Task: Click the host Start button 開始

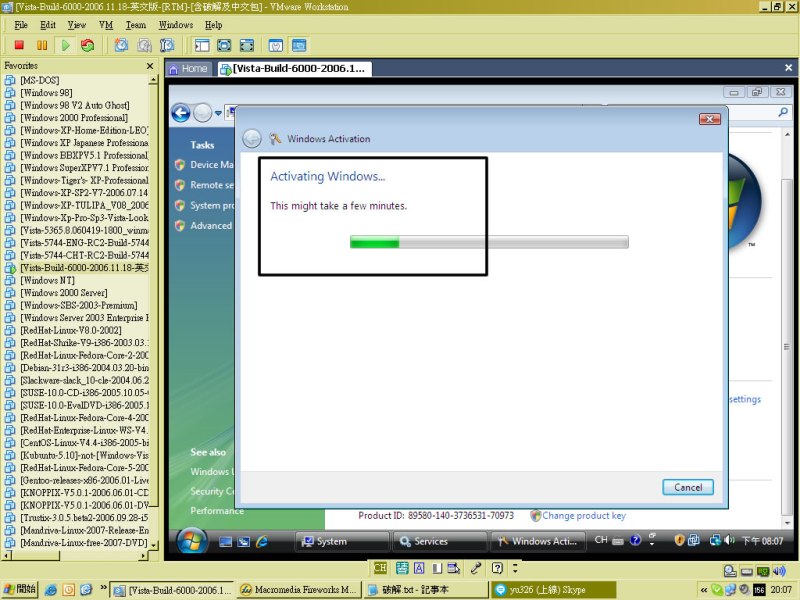Action: tap(19, 589)
